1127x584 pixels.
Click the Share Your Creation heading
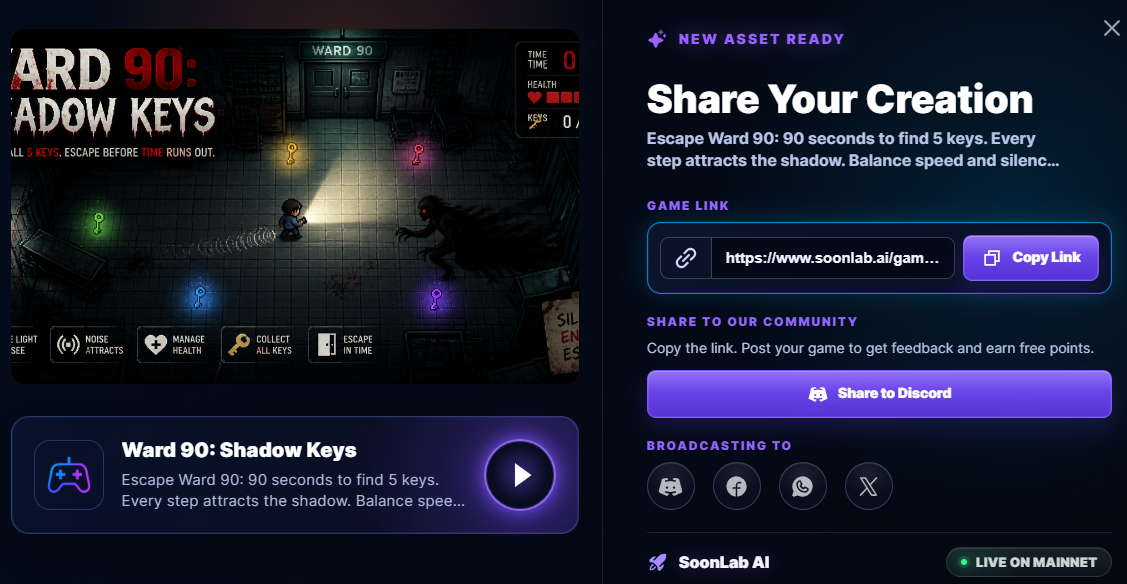point(840,99)
